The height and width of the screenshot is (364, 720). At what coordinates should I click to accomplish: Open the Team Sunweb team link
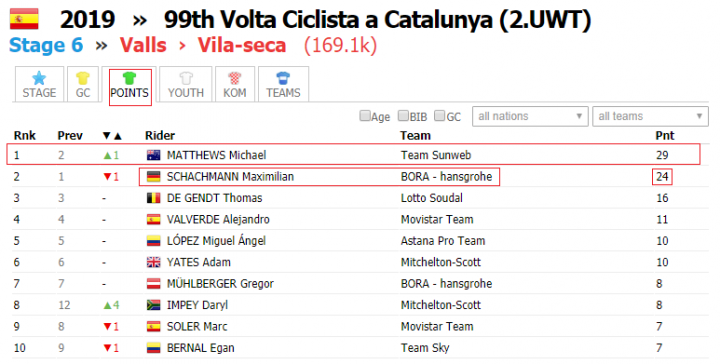click(436, 155)
